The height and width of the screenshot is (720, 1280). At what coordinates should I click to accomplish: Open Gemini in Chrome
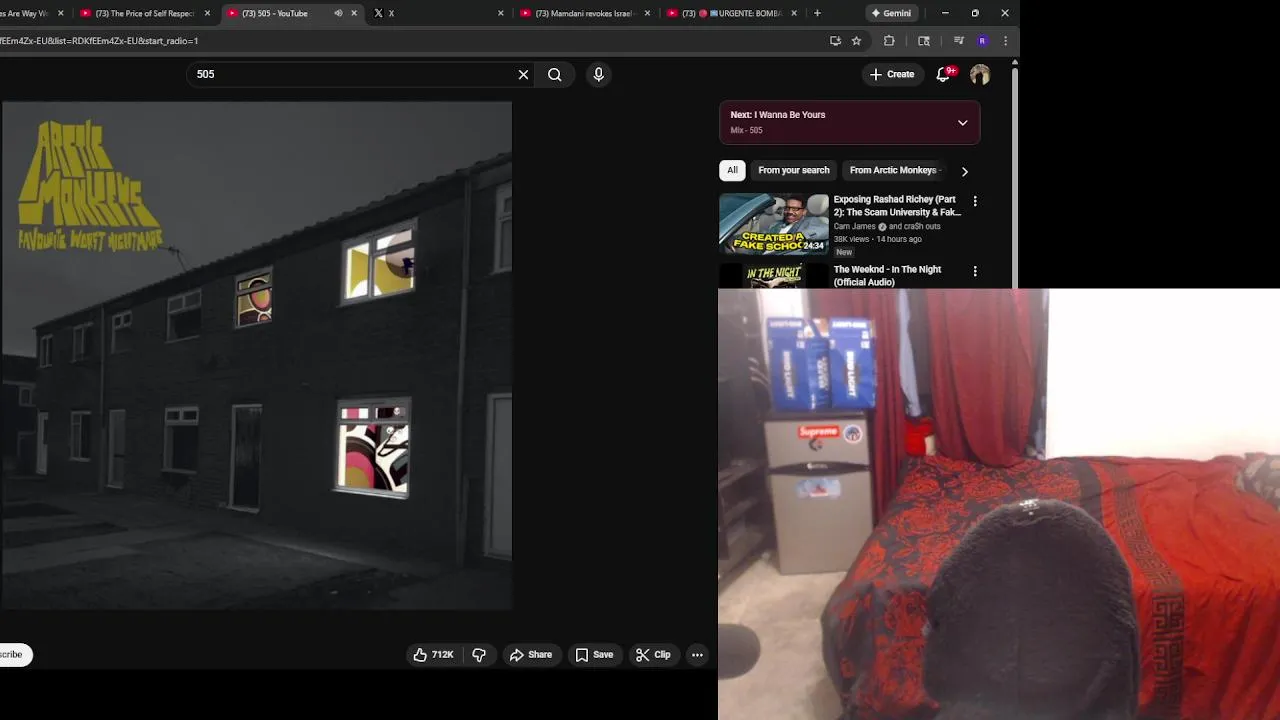click(x=891, y=13)
